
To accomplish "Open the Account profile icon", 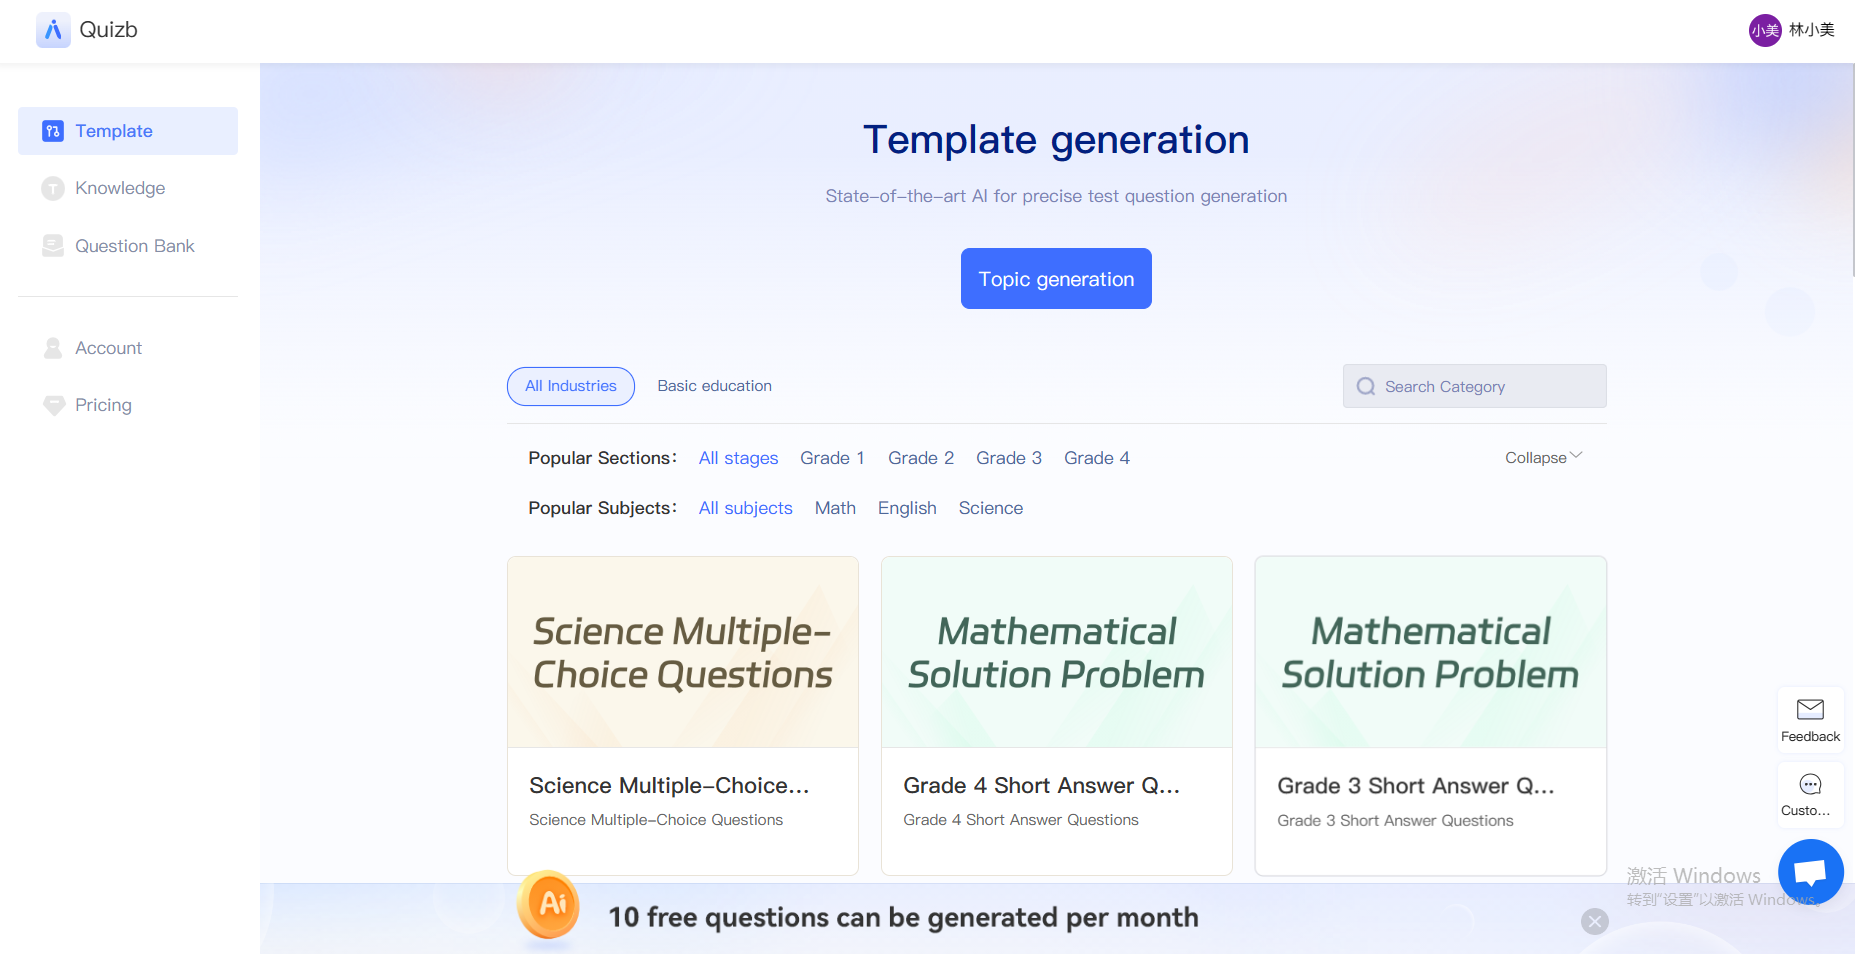I will click(53, 348).
